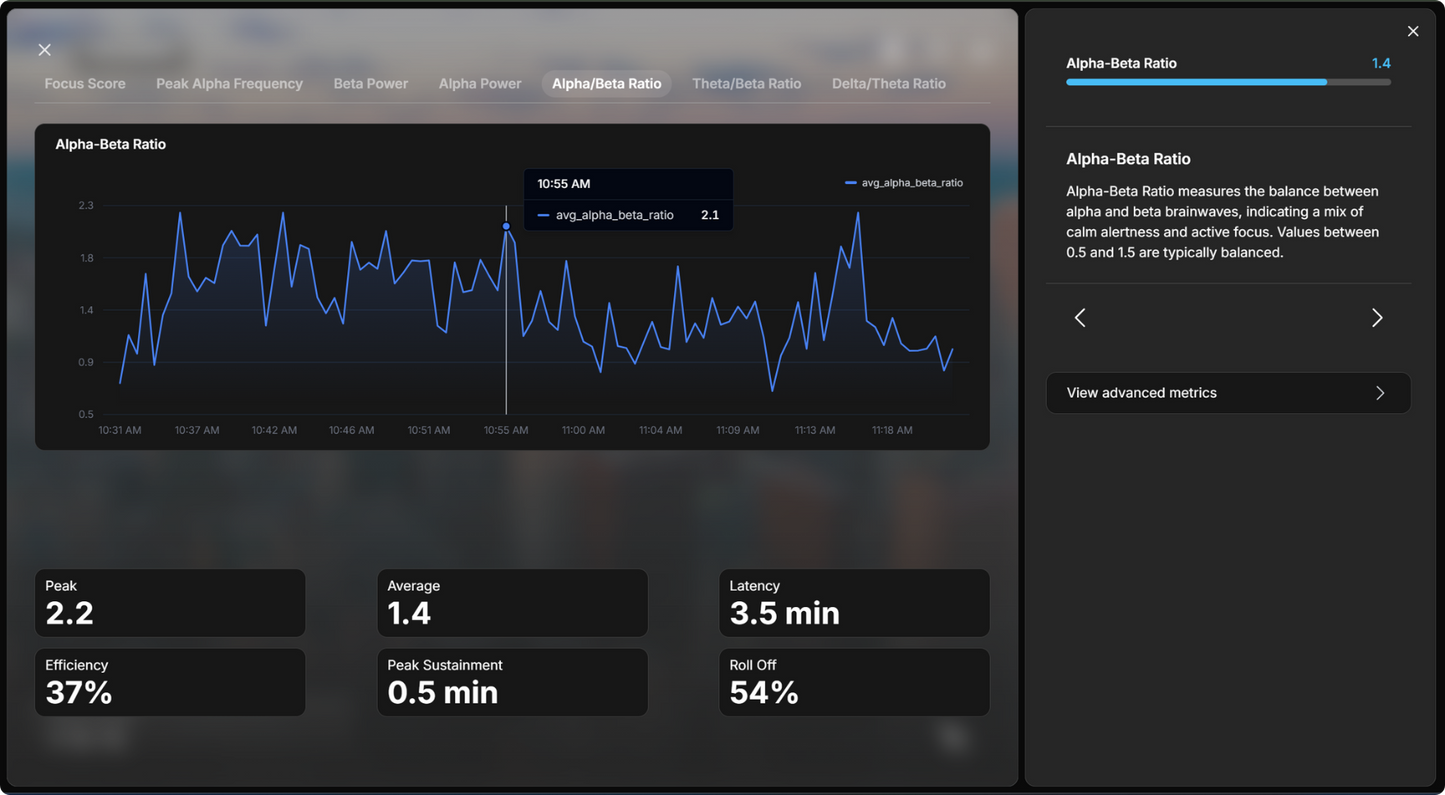This screenshot has height=795, width=1445.
Task: Go to previous metric with left chevron
Action: 1080,318
